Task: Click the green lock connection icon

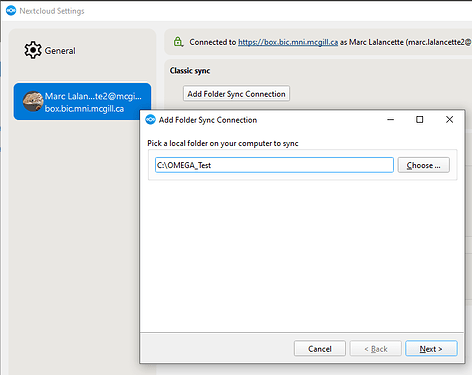Action: coord(178,42)
